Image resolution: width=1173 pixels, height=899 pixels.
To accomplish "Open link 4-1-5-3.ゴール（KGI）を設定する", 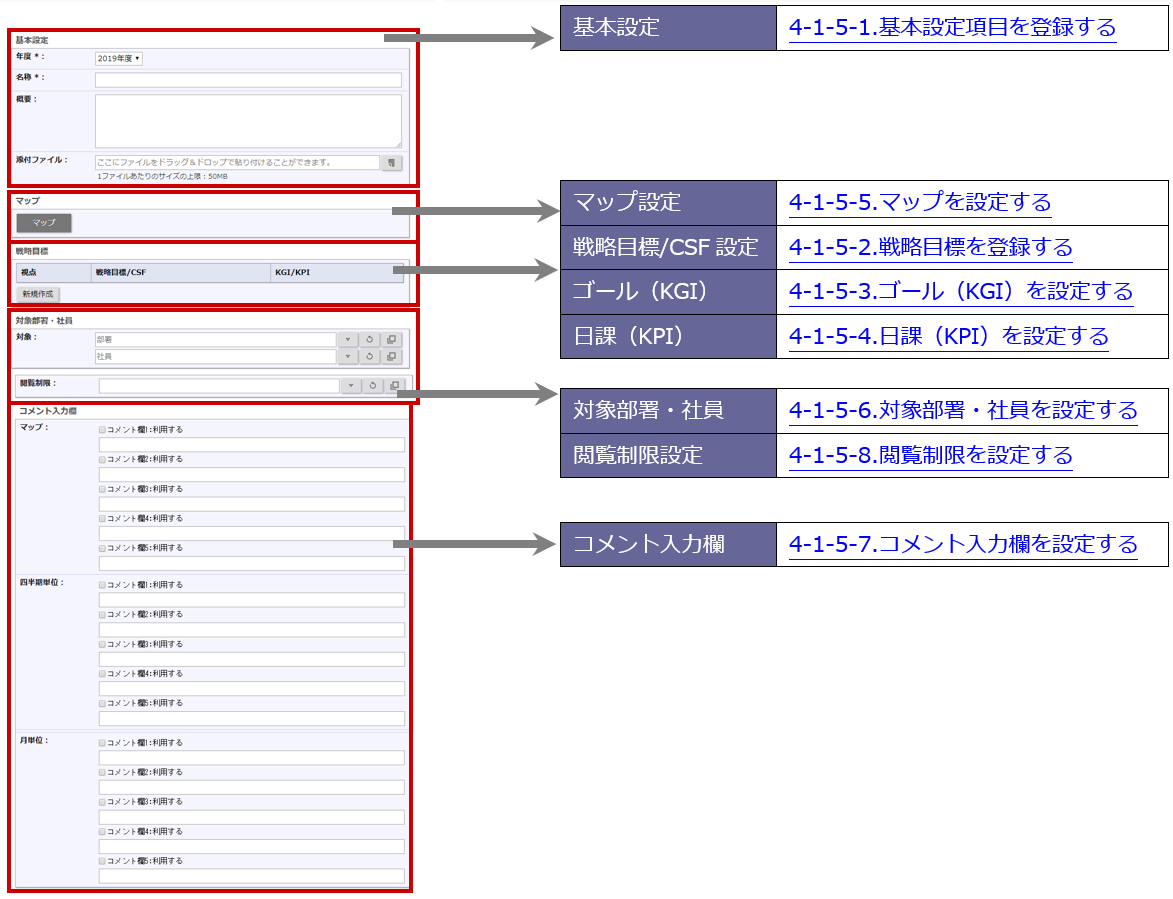I will coord(961,292).
